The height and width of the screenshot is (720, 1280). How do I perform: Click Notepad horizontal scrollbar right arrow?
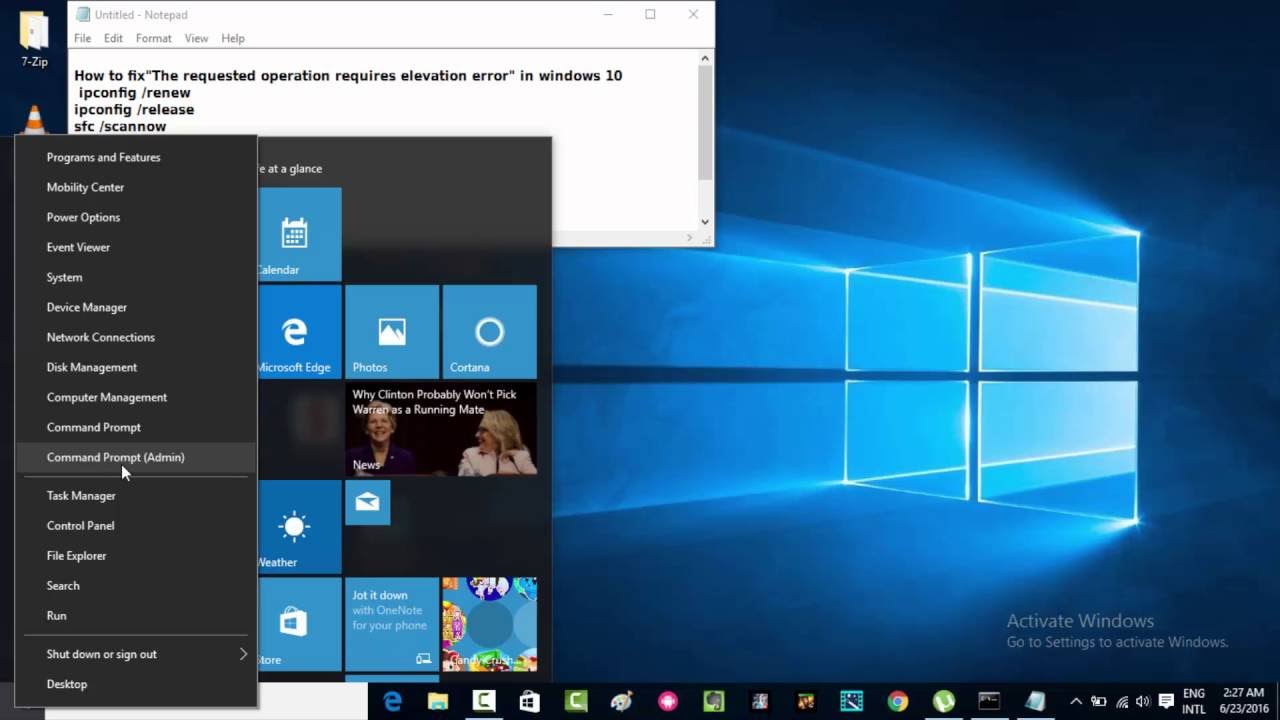pos(689,238)
